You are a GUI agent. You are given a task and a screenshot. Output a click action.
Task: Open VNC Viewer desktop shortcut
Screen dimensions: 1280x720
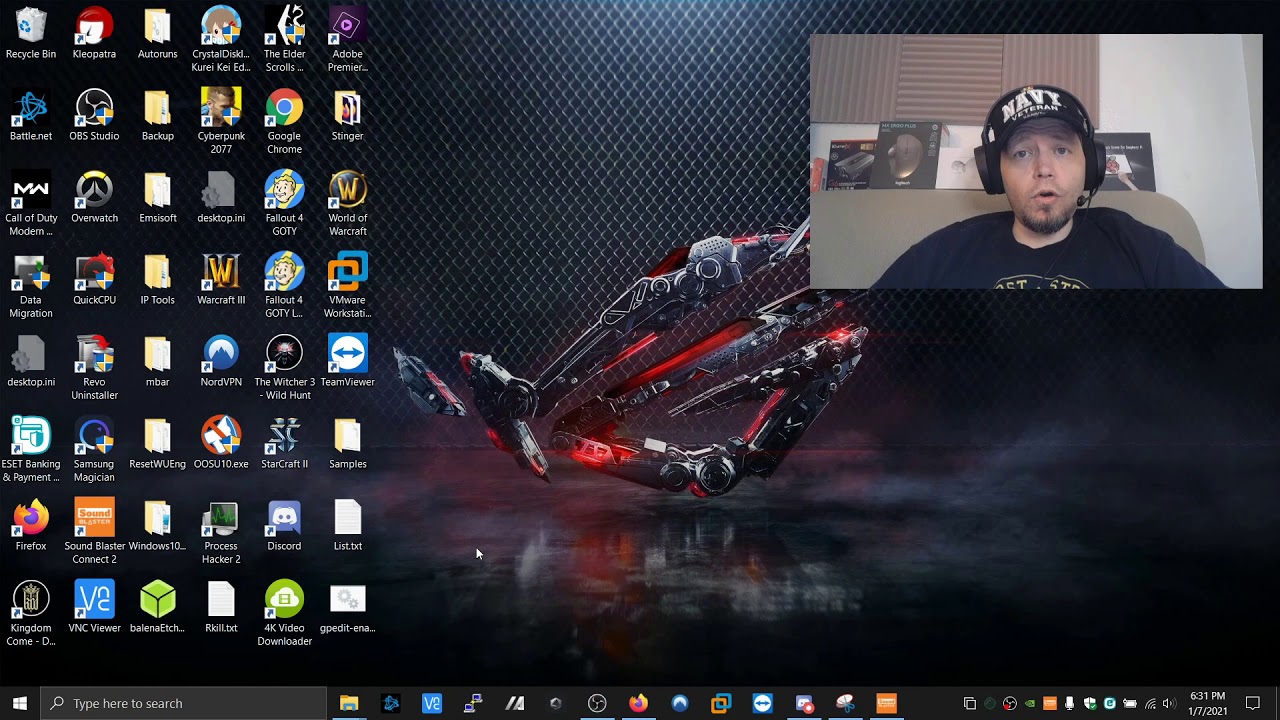click(x=94, y=608)
